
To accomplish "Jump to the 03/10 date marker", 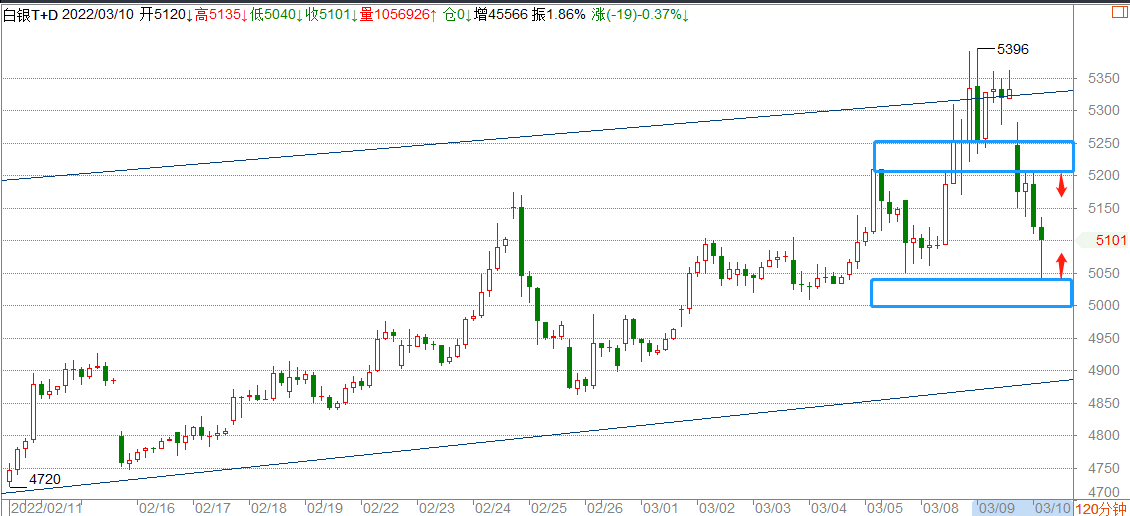I will pyautogui.click(x=1051, y=508).
